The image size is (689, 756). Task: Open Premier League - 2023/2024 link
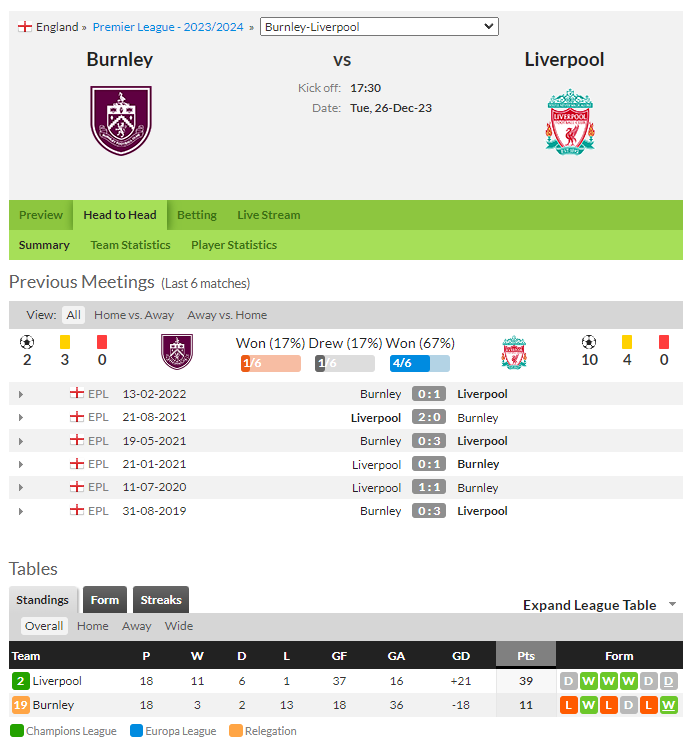[x=168, y=27]
